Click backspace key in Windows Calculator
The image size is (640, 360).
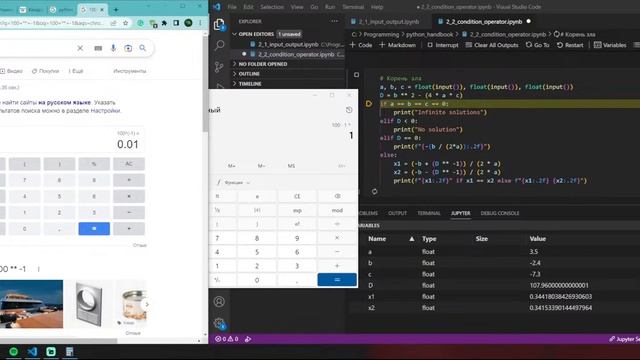(x=337, y=196)
